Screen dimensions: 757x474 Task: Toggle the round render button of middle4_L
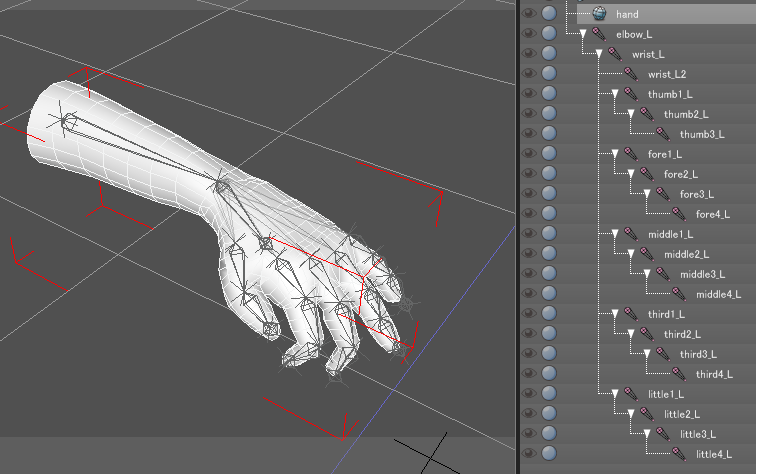pos(549,293)
